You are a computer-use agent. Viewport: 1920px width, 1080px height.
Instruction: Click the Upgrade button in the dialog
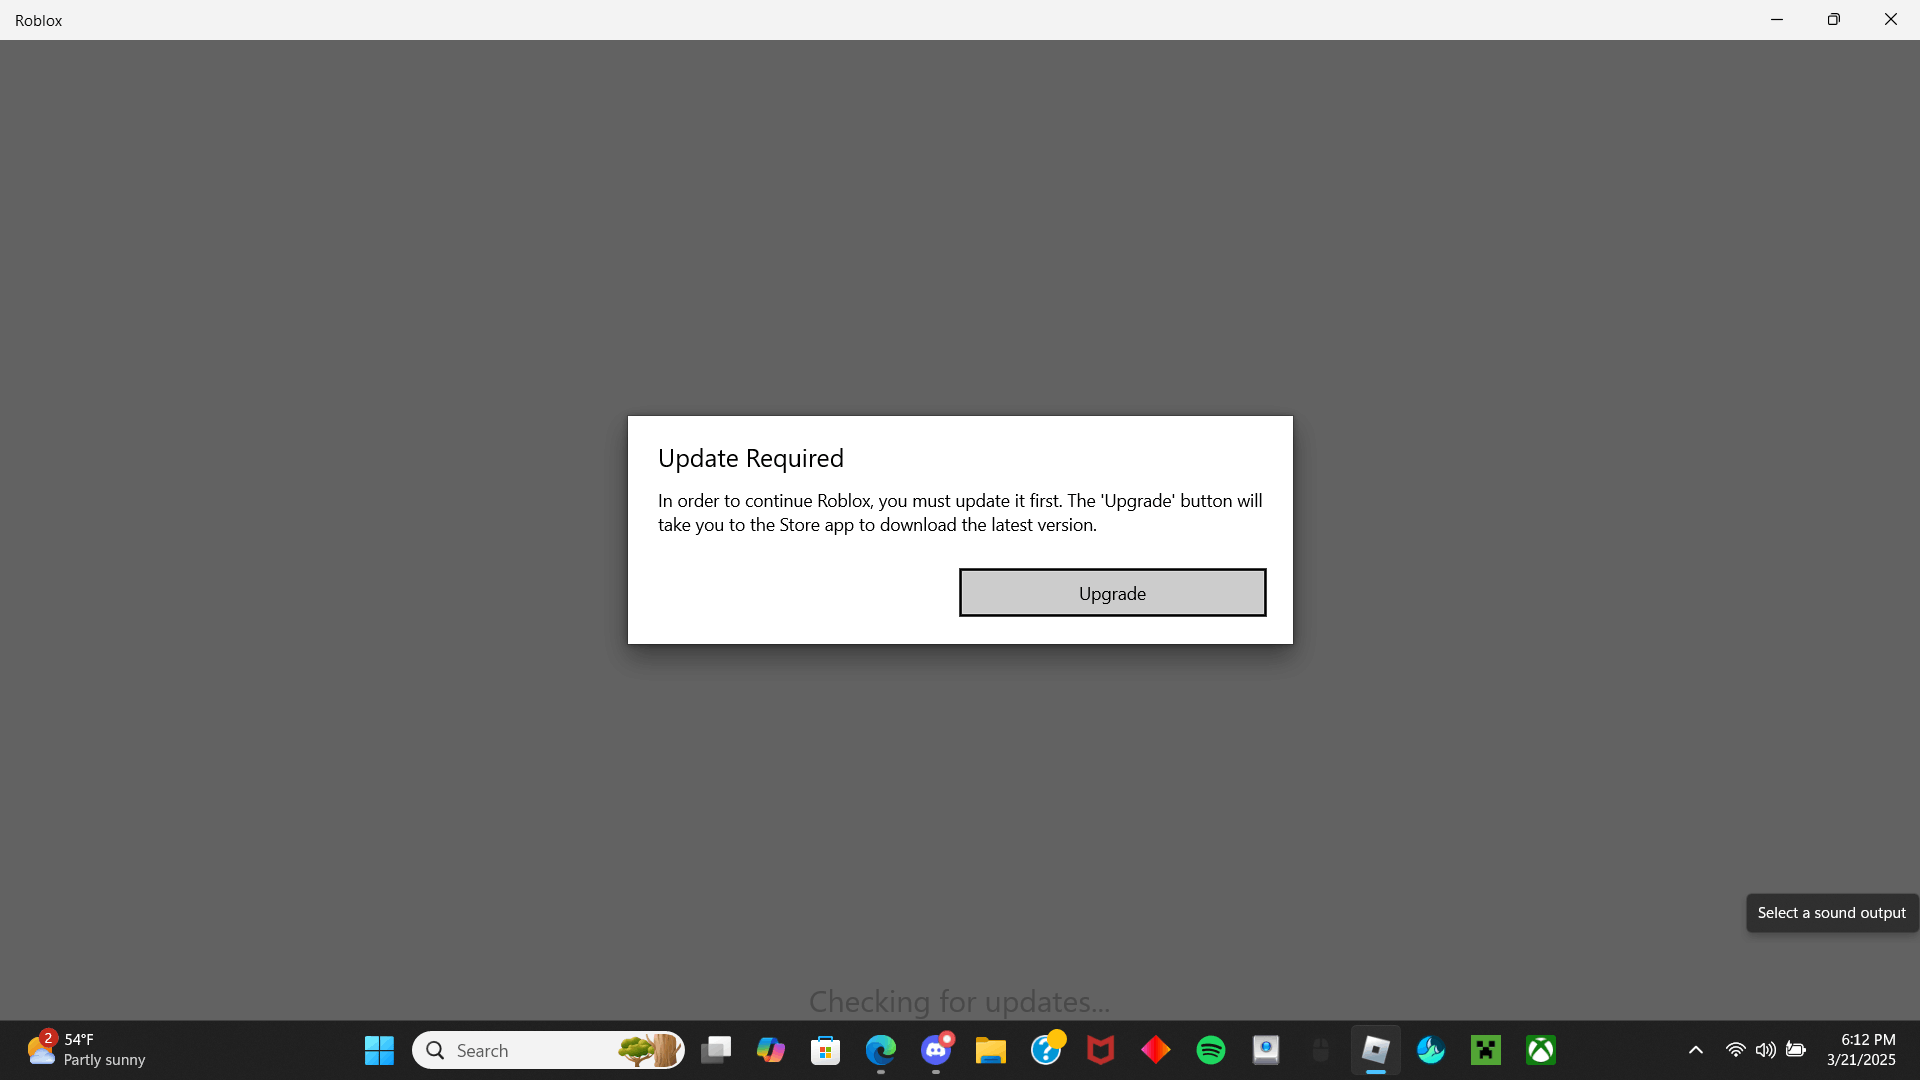pyautogui.click(x=1112, y=593)
